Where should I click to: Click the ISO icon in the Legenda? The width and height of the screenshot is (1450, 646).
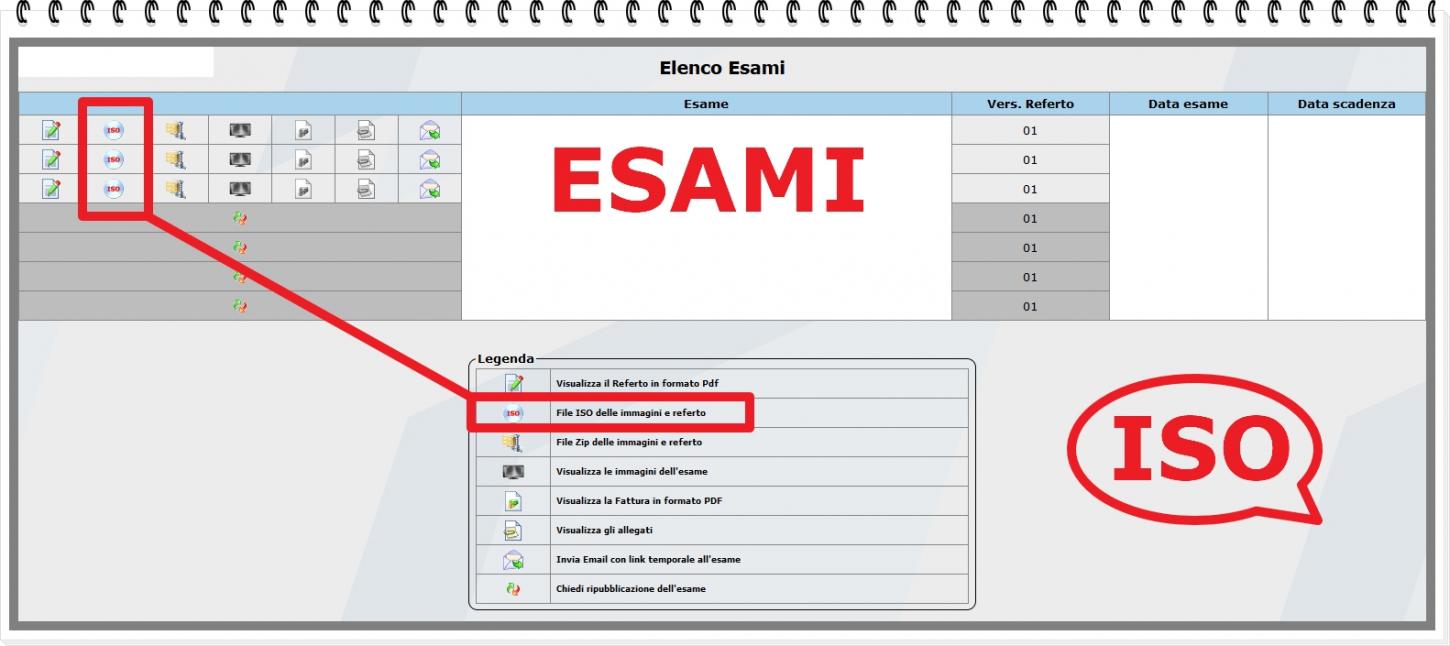point(513,412)
